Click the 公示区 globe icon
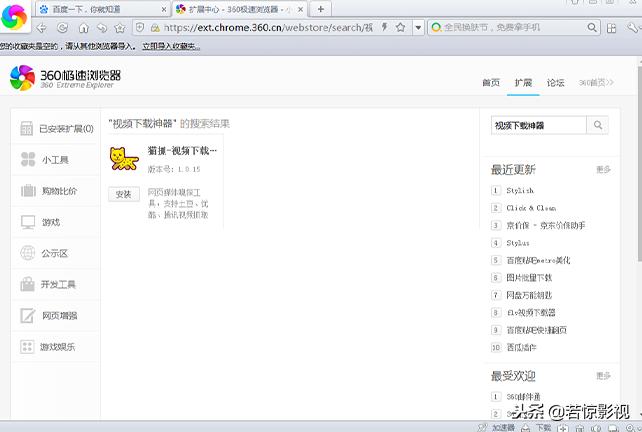The image size is (642, 432). [x=27, y=253]
